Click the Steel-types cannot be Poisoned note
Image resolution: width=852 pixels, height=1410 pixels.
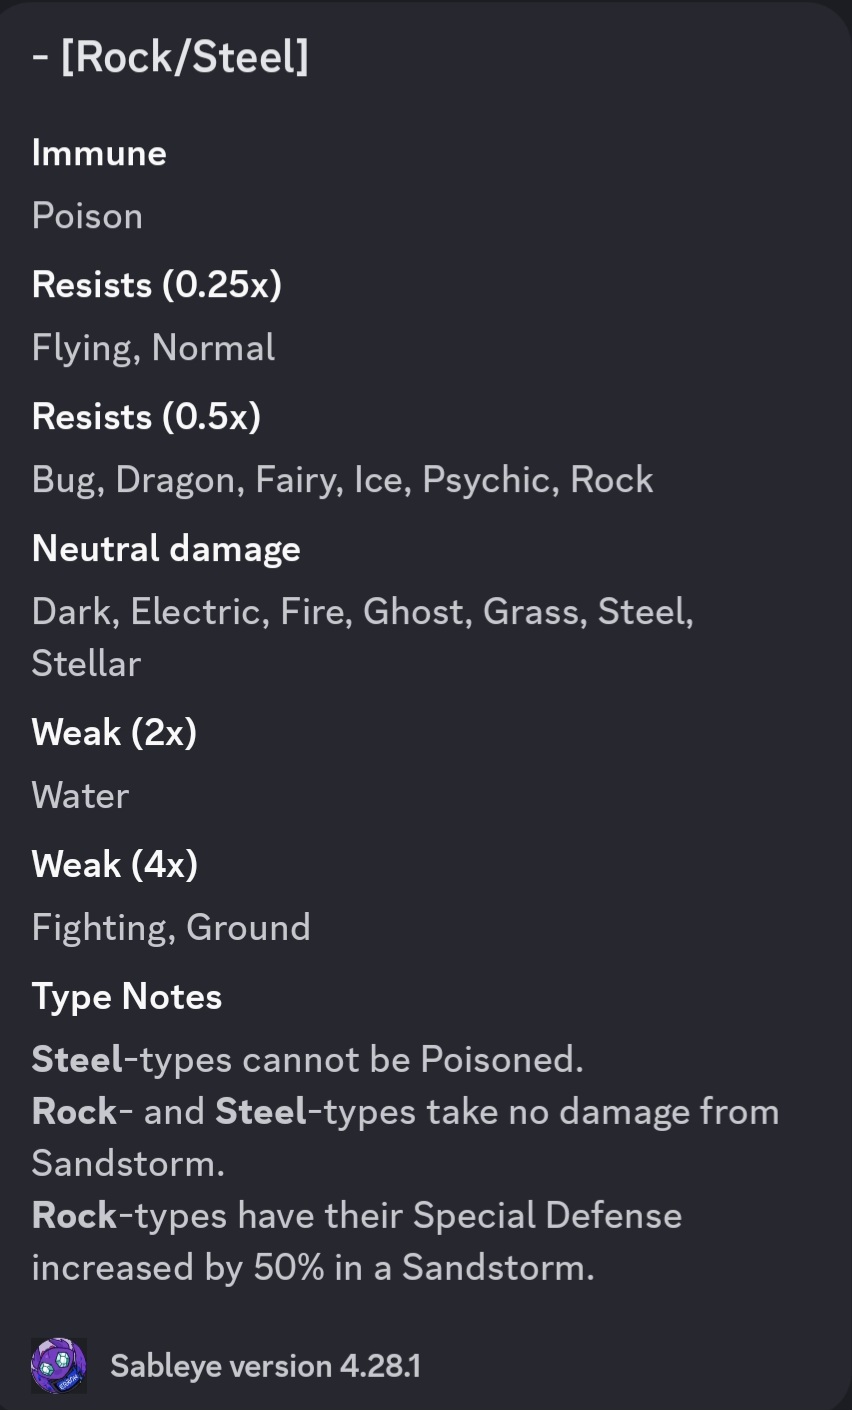pyautogui.click(x=307, y=1060)
